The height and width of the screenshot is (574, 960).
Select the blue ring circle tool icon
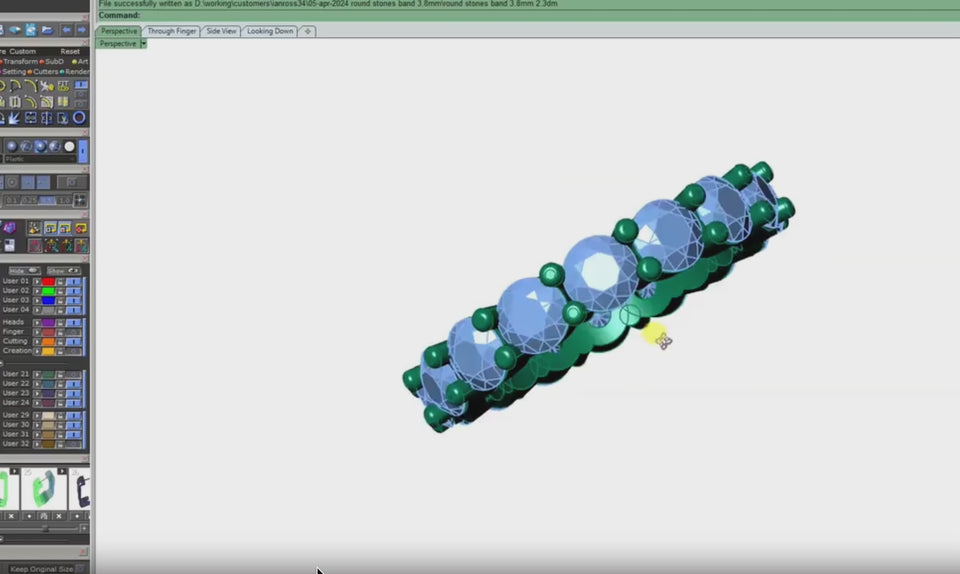click(79, 118)
